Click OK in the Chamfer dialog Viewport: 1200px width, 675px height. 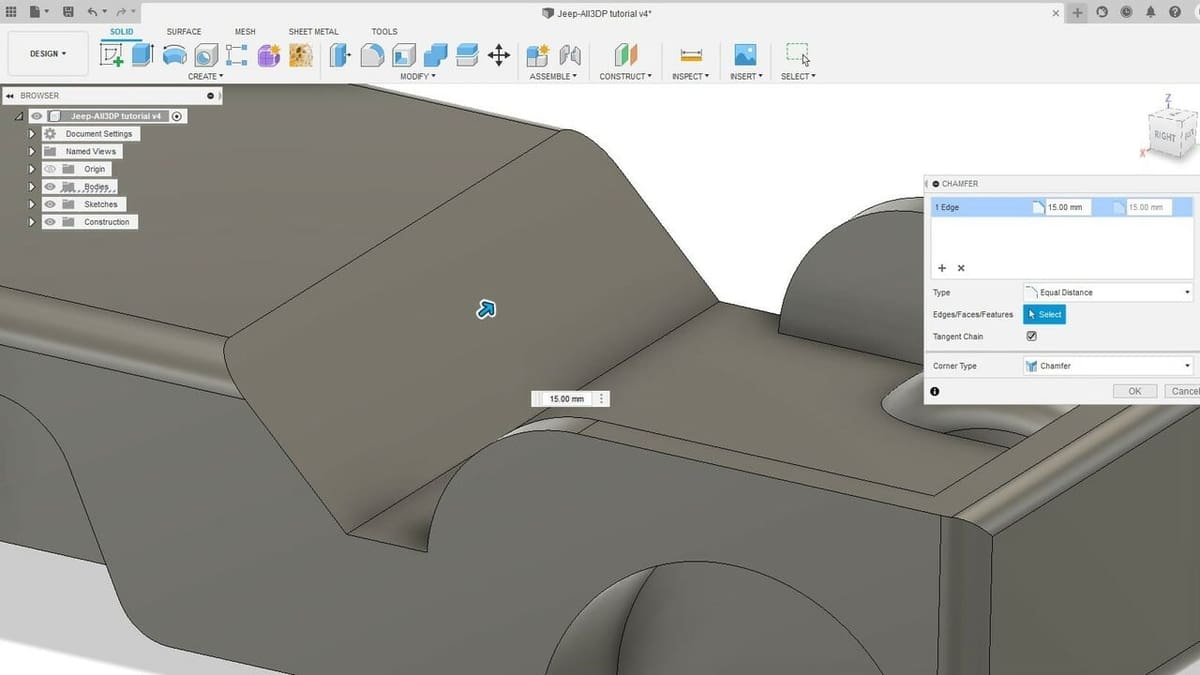click(x=1134, y=391)
